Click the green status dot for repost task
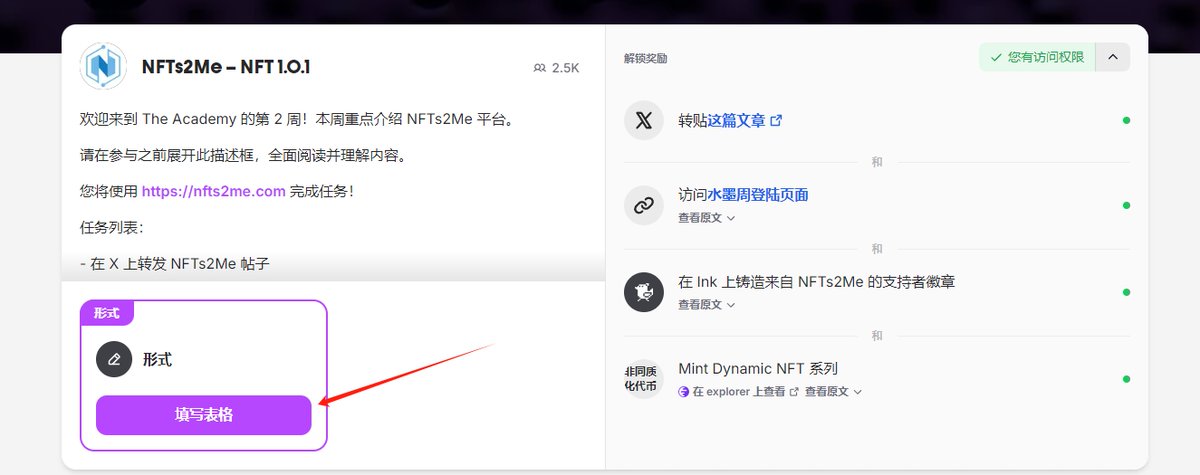The width and height of the screenshot is (1200, 475). point(1126,120)
